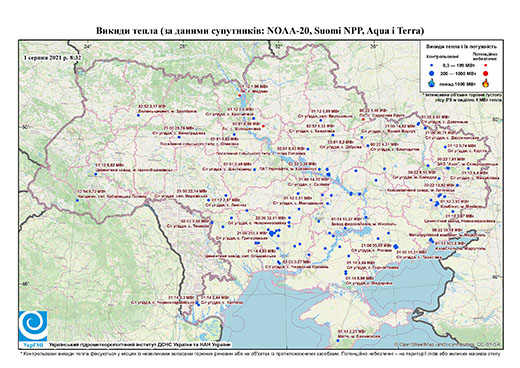
Task: Click the blue flame legend icon
Action: coord(432,83)
